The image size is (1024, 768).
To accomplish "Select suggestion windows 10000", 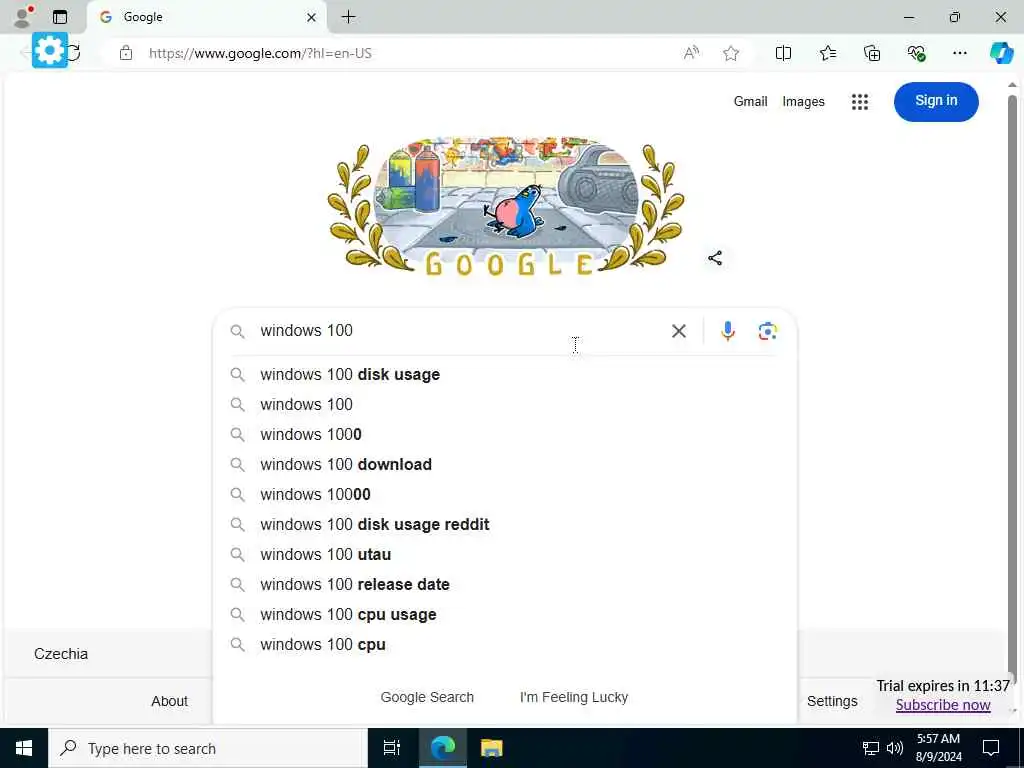I will tap(504, 494).
